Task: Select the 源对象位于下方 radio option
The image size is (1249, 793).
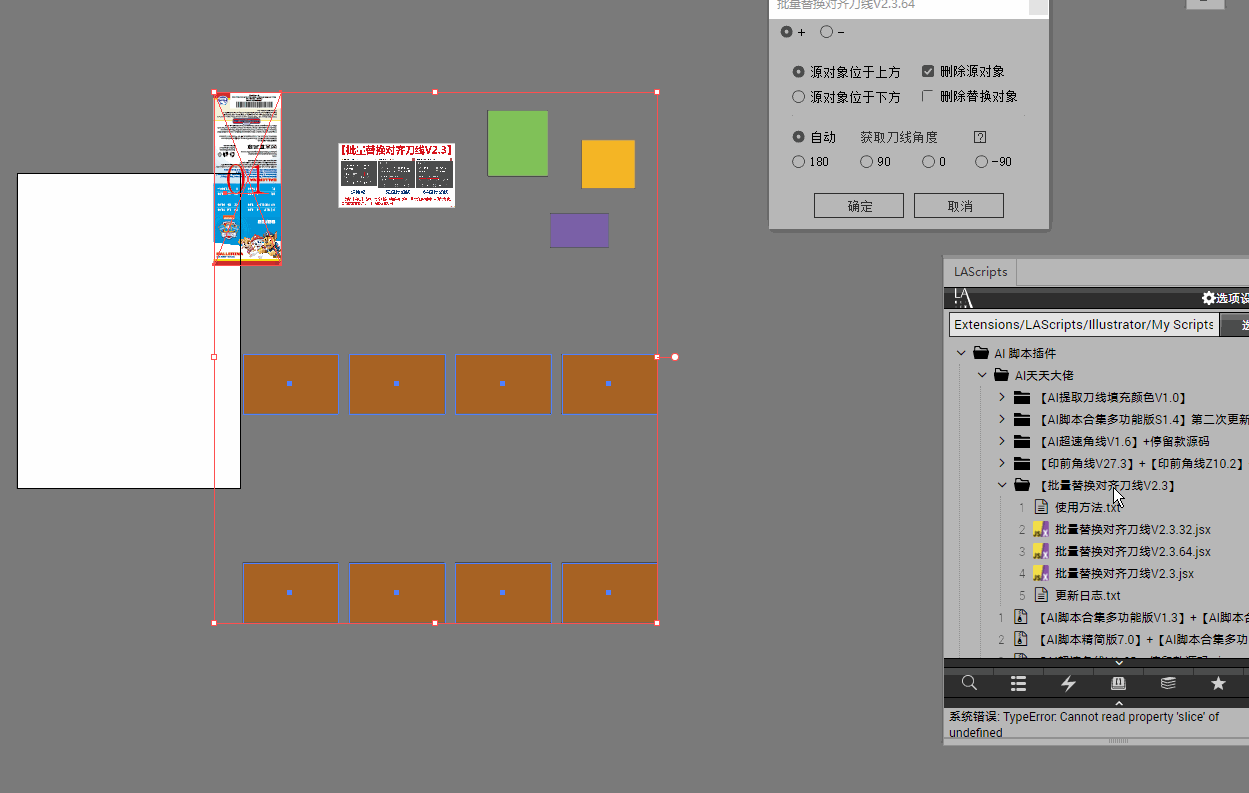Action: tap(799, 97)
